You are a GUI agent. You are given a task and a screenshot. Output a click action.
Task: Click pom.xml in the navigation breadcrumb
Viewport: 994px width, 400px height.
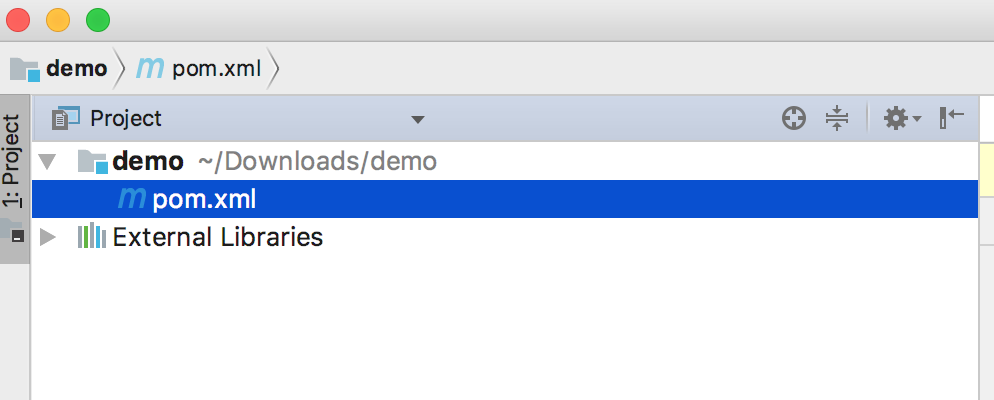pos(216,69)
